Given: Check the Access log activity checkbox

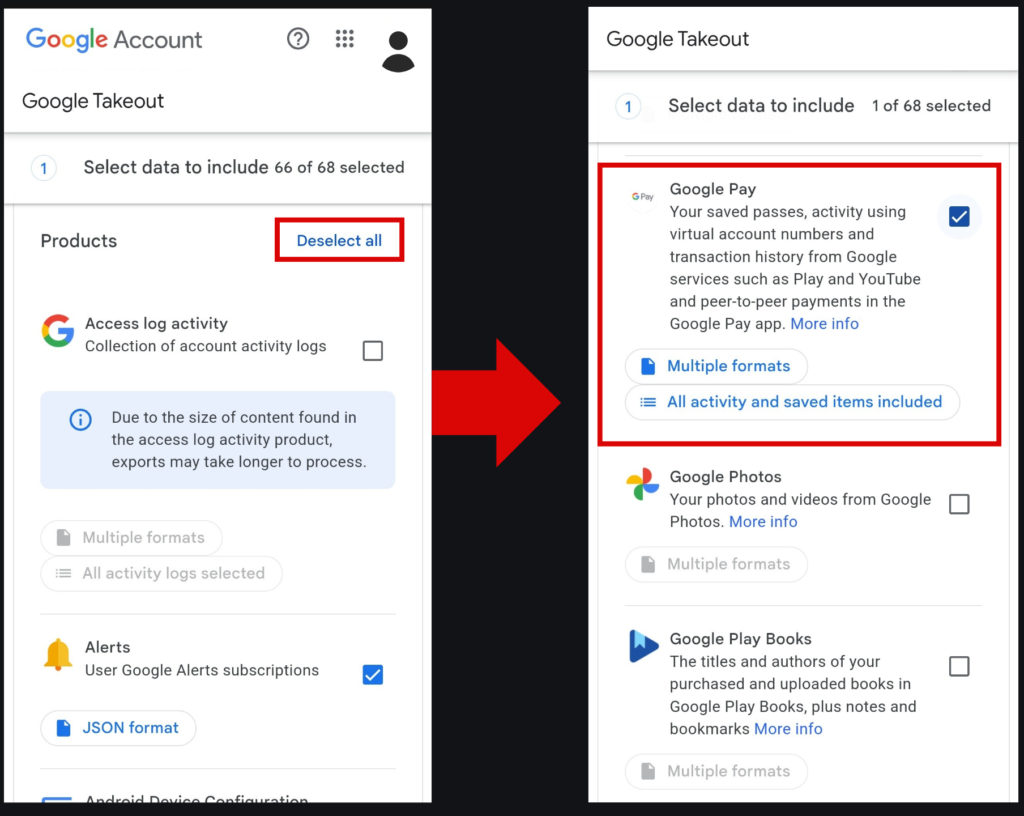Looking at the screenshot, I should point(373,351).
